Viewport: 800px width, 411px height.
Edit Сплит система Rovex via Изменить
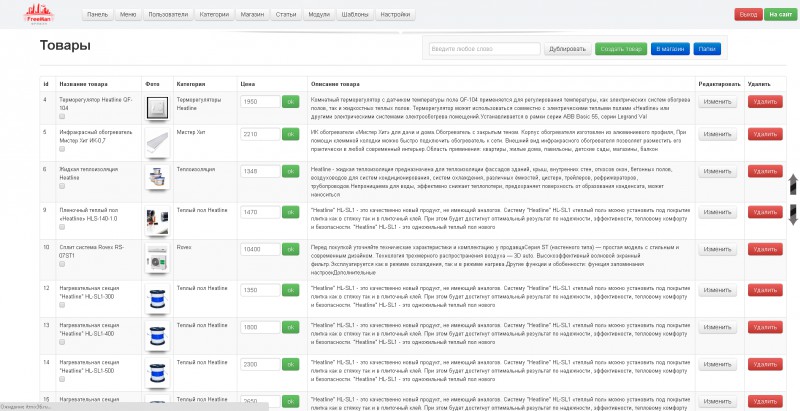click(x=717, y=249)
